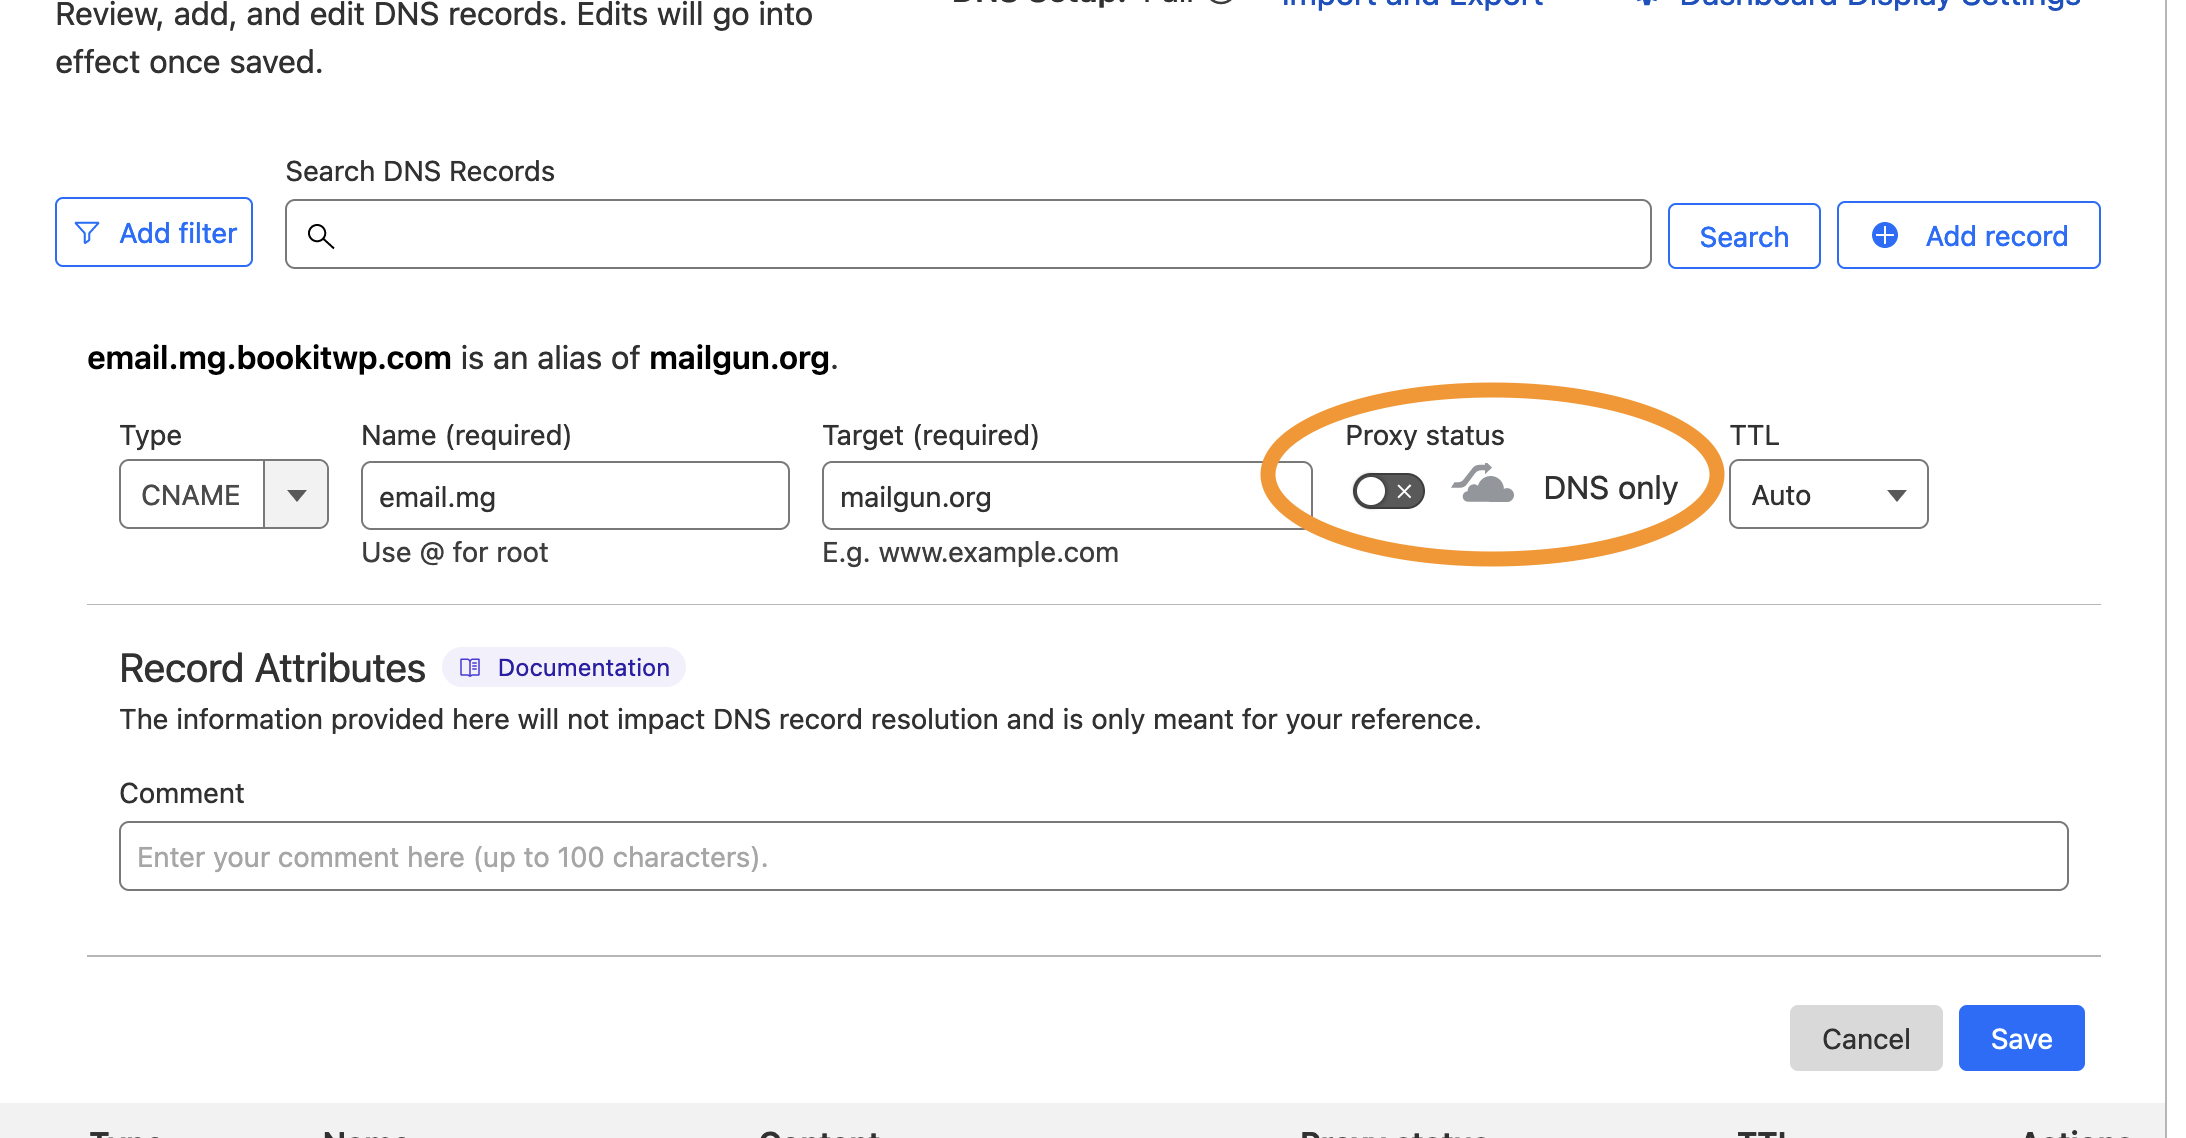Image resolution: width=2186 pixels, height=1138 pixels.
Task: Click the plus icon on Add record
Action: pos(1884,235)
